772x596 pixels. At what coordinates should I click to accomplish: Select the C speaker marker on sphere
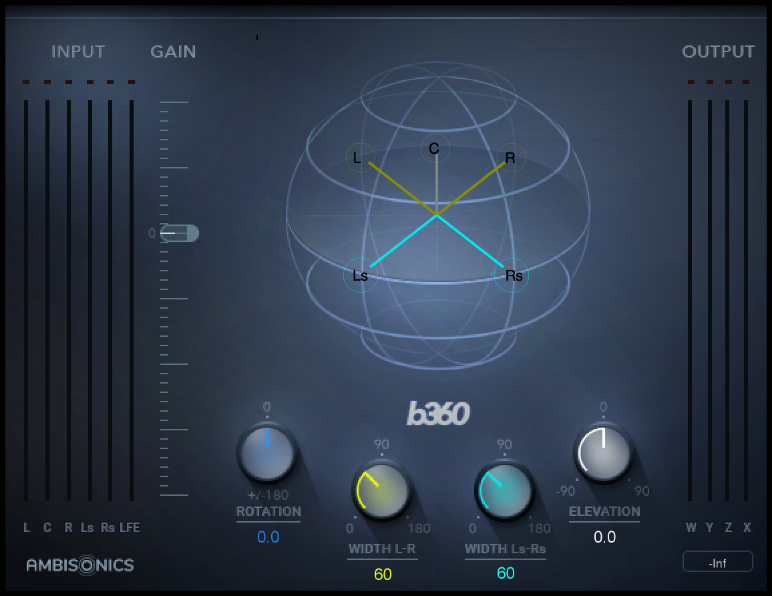point(435,148)
